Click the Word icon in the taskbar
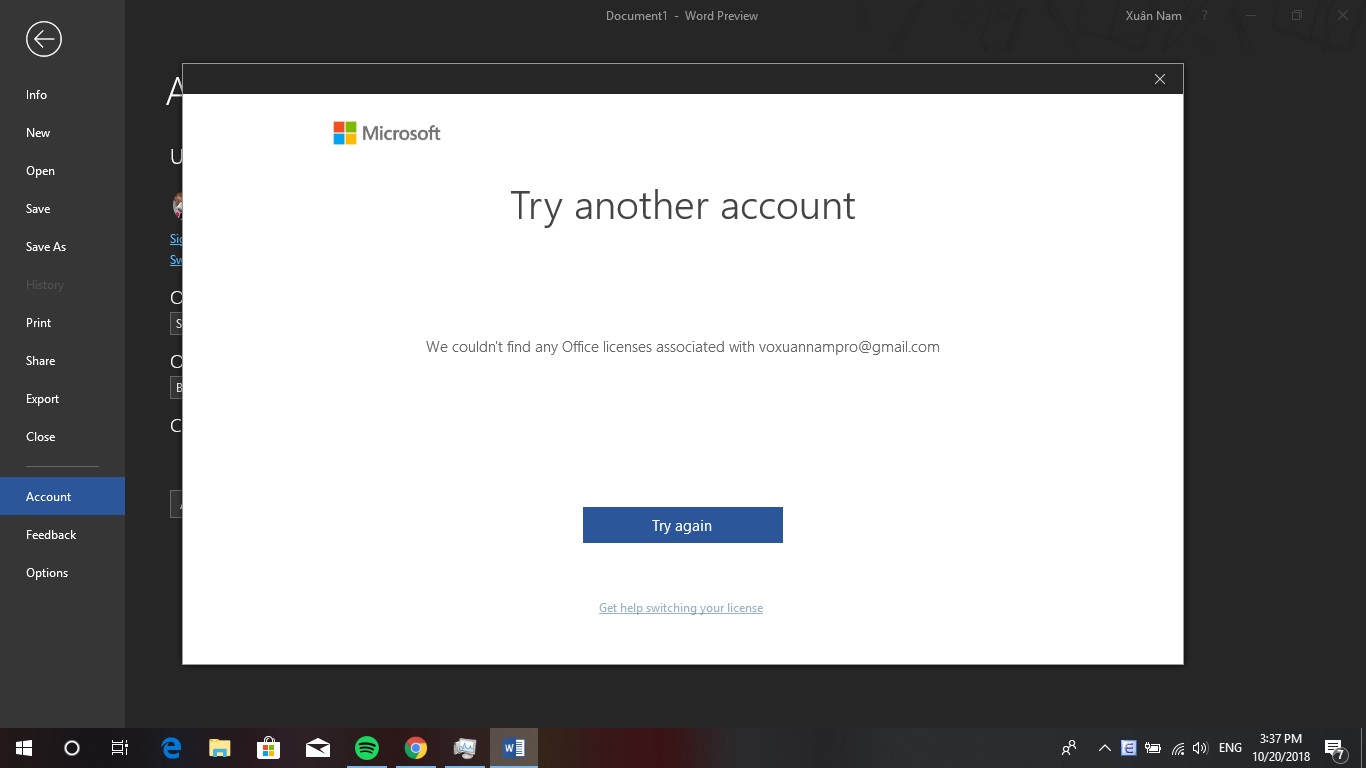Viewport: 1366px width, 768px height. [514, 748]
